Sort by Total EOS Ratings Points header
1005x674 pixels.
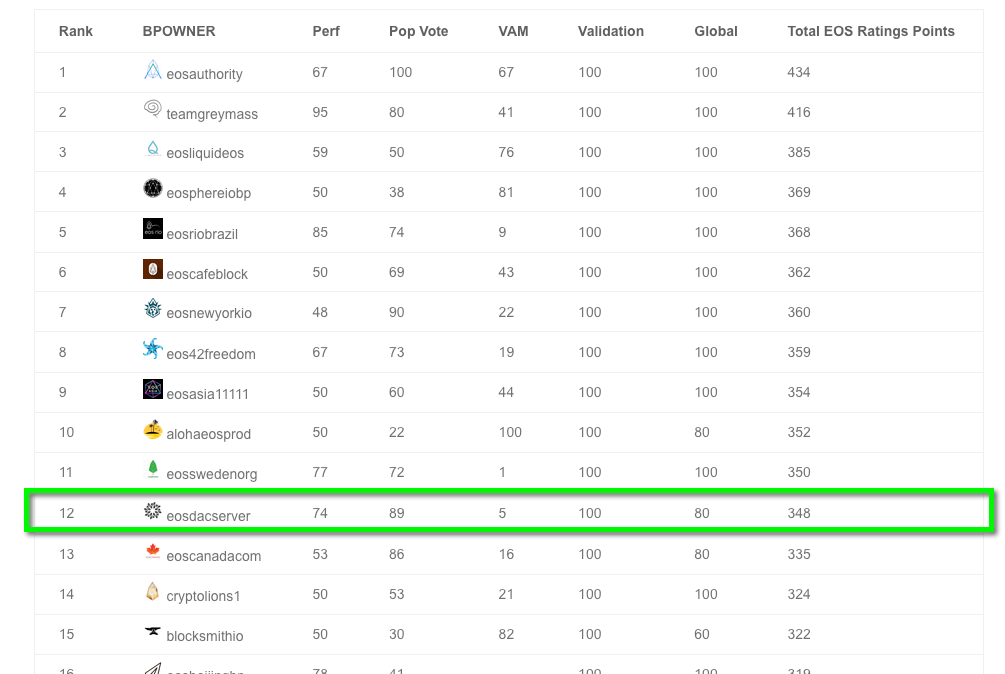tap(871, 31)
